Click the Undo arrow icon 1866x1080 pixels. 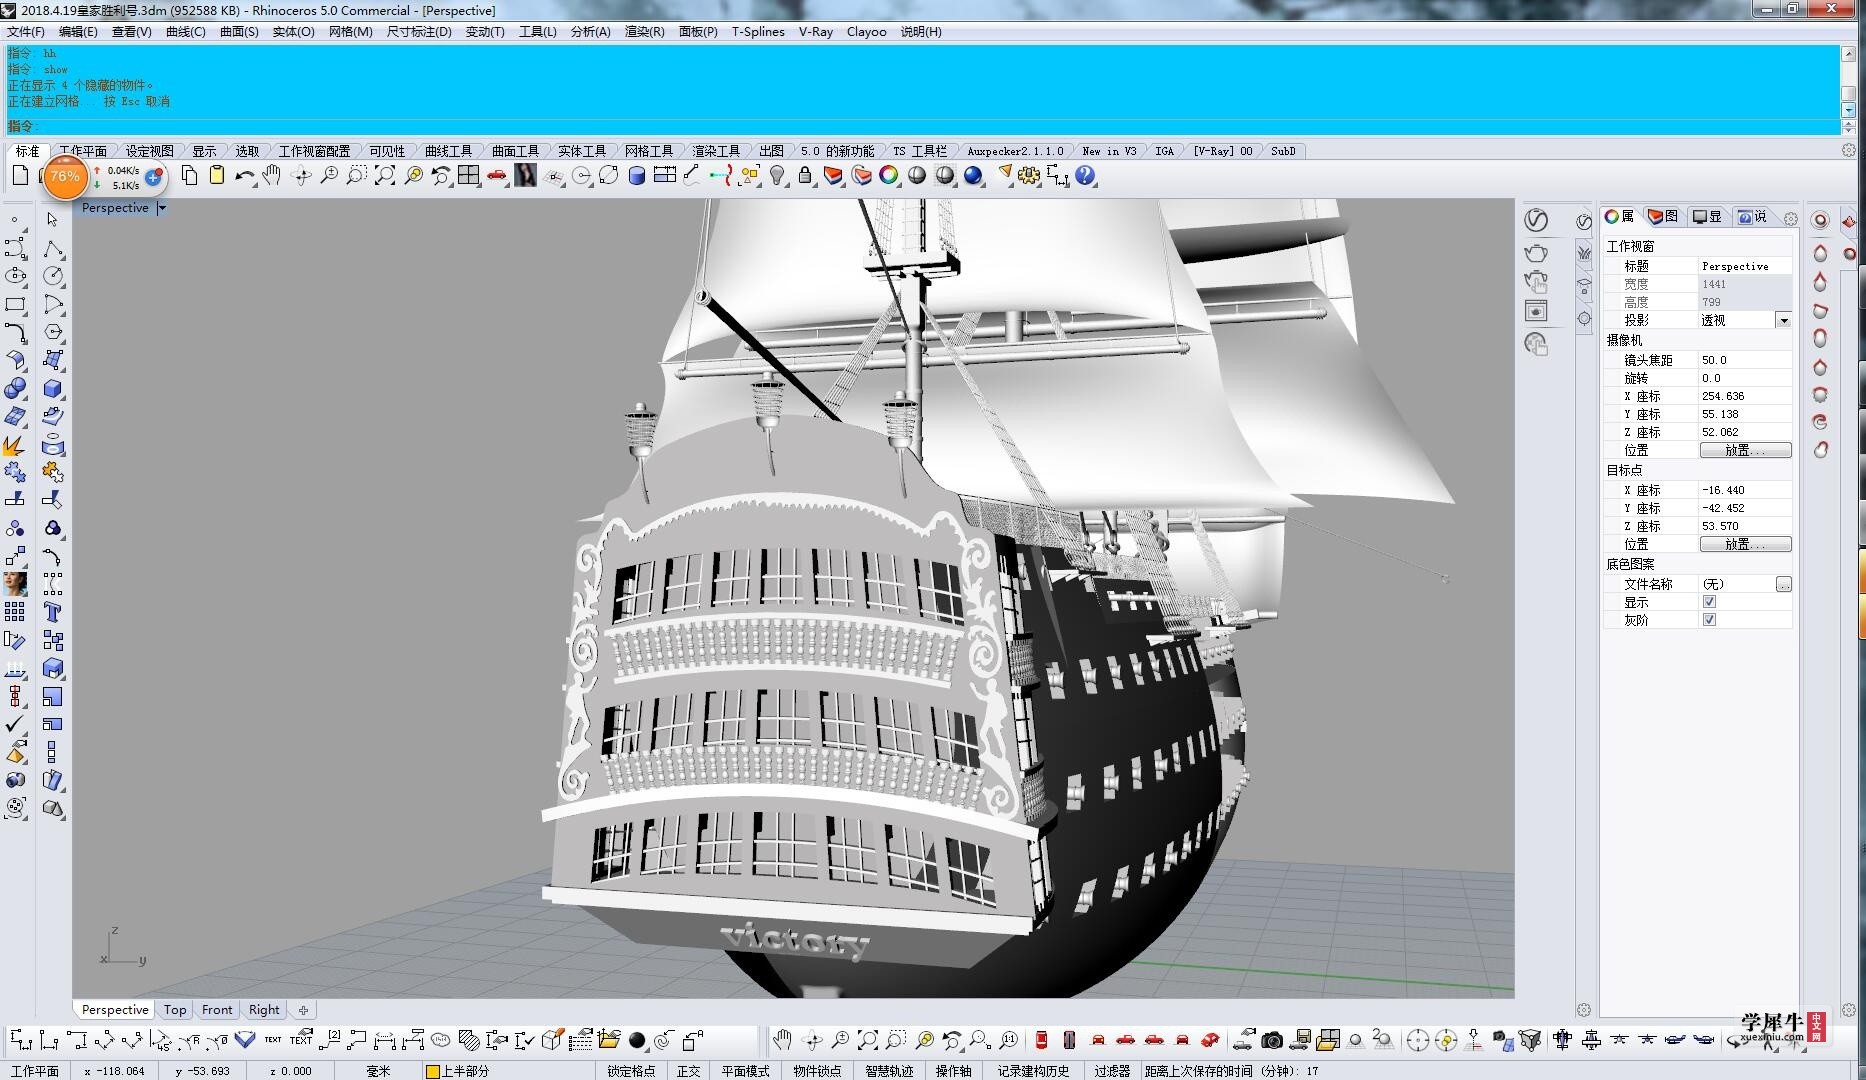(x=244, y=176)
